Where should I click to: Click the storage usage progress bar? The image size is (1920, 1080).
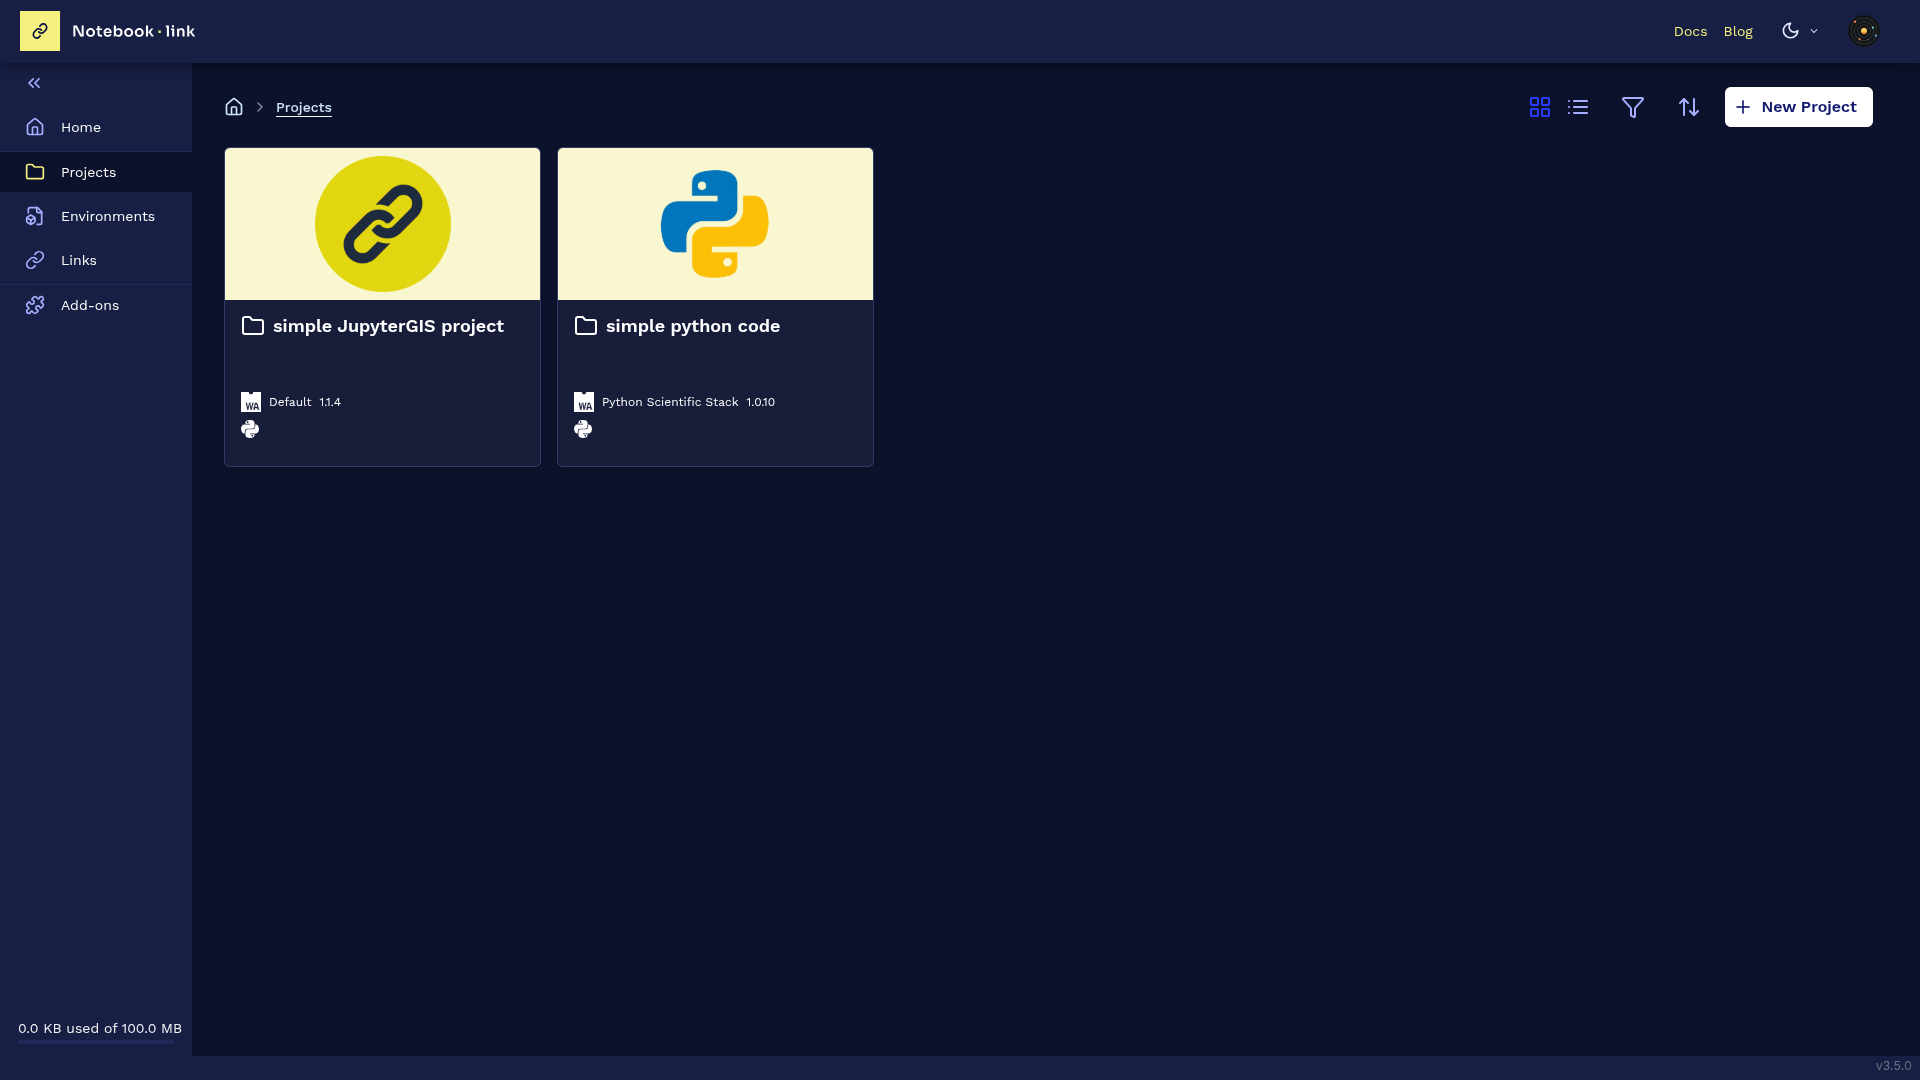point(96,1042)
